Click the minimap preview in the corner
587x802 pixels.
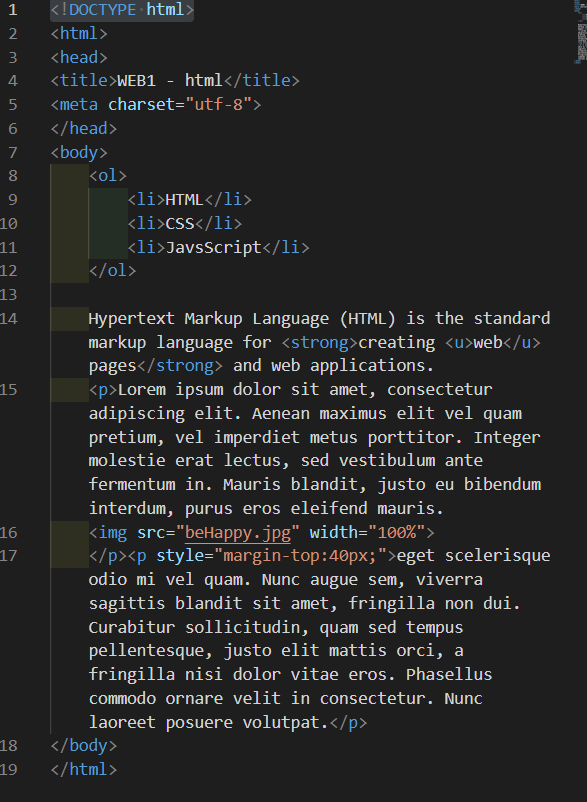(x=580, y=31)
